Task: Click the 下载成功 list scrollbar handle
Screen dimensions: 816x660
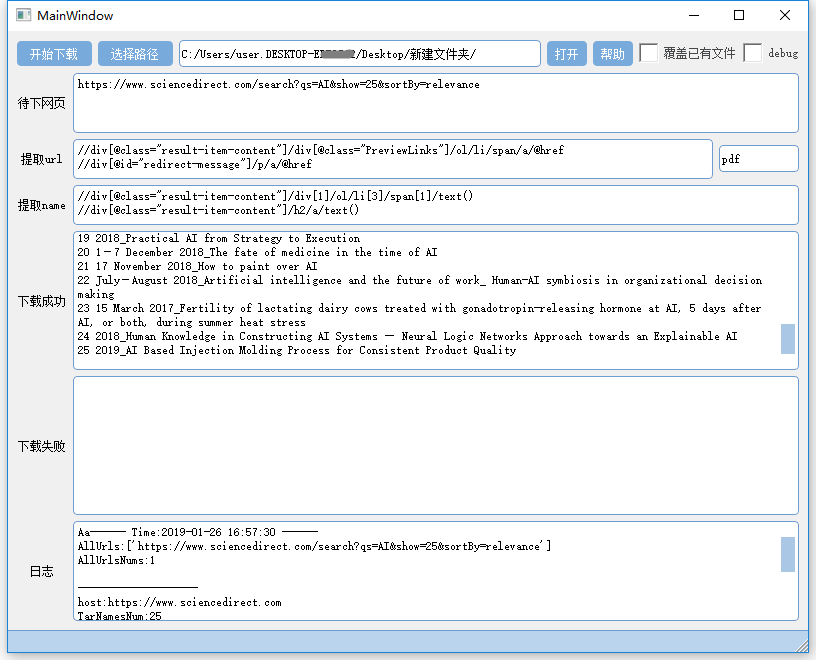Action: pyautogui.click(x=788, y=339)
